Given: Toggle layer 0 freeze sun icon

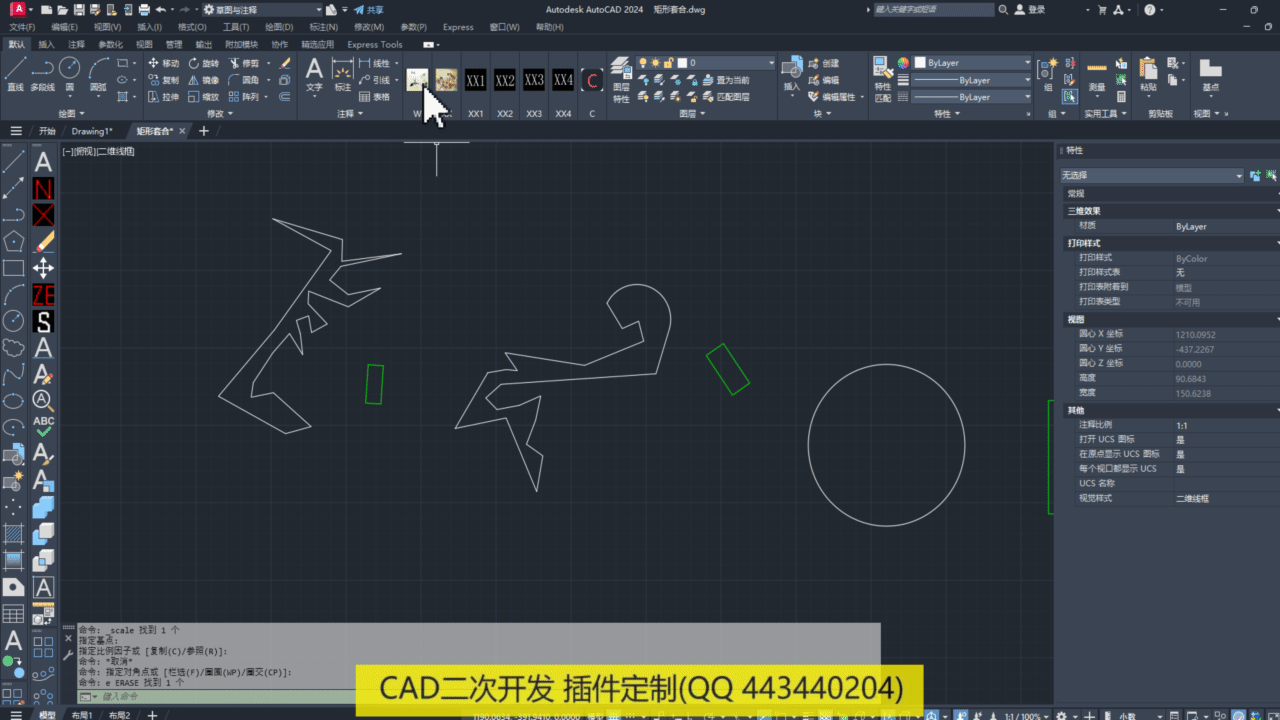Looking at the screenshot, I should [x=657, y=63].
